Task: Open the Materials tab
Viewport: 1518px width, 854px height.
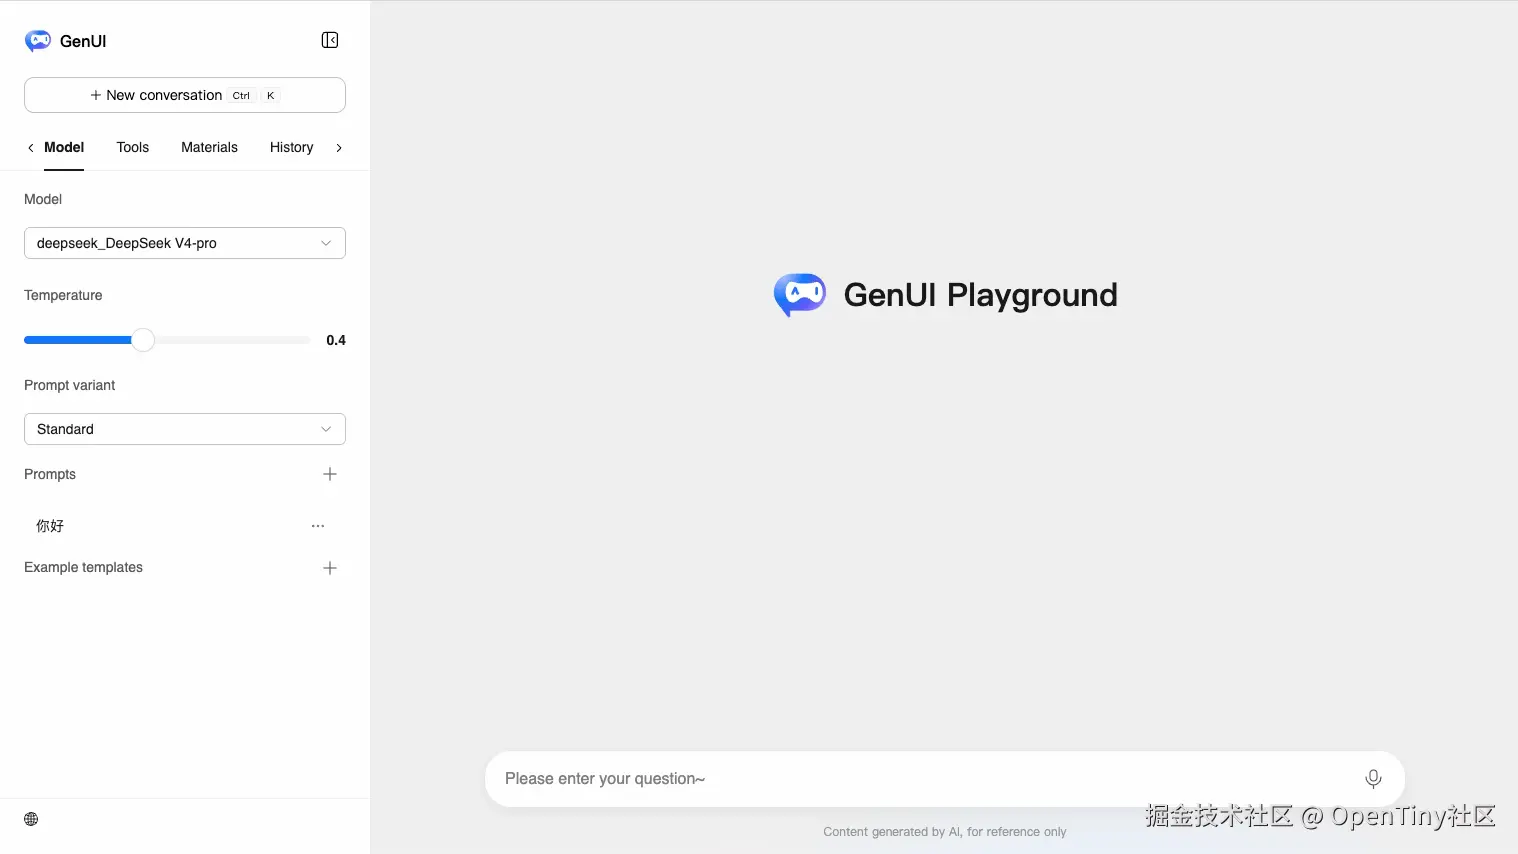Action: [x=209, y=147]
